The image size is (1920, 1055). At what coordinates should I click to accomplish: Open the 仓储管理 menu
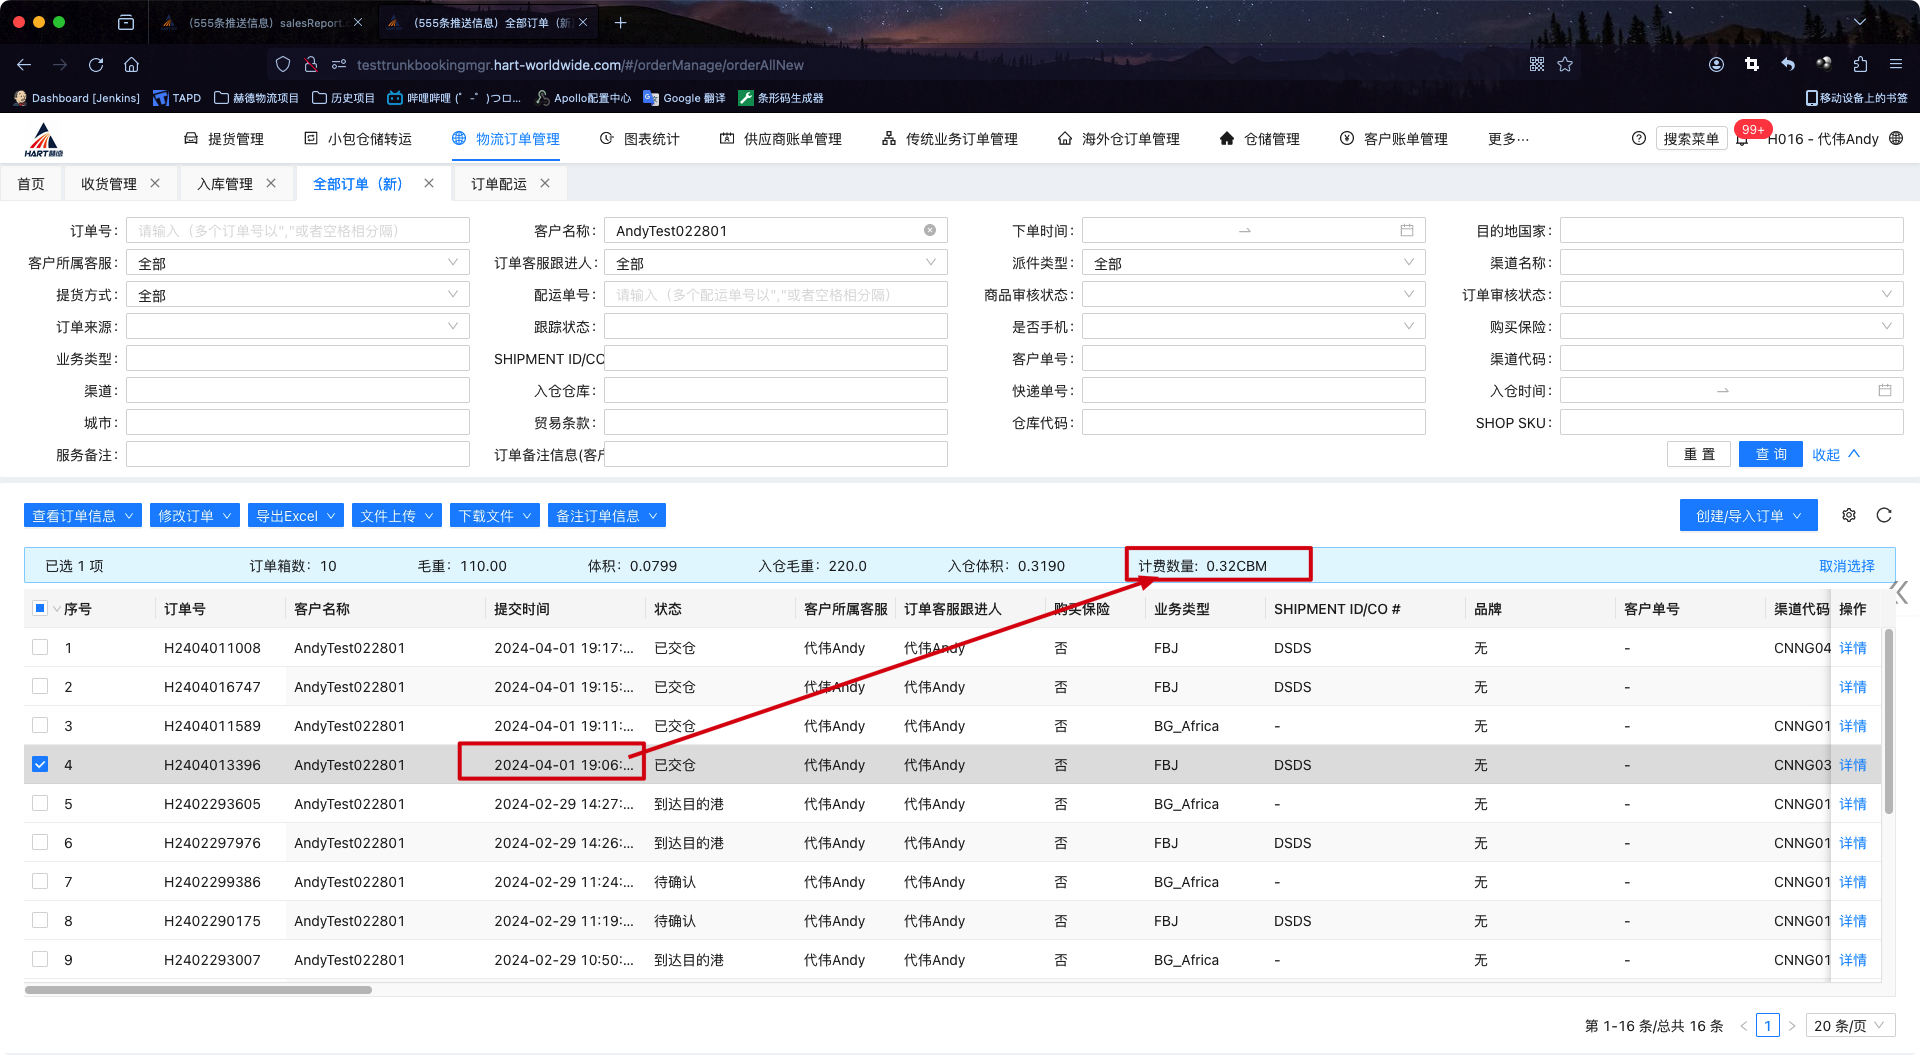[1260, 139]
